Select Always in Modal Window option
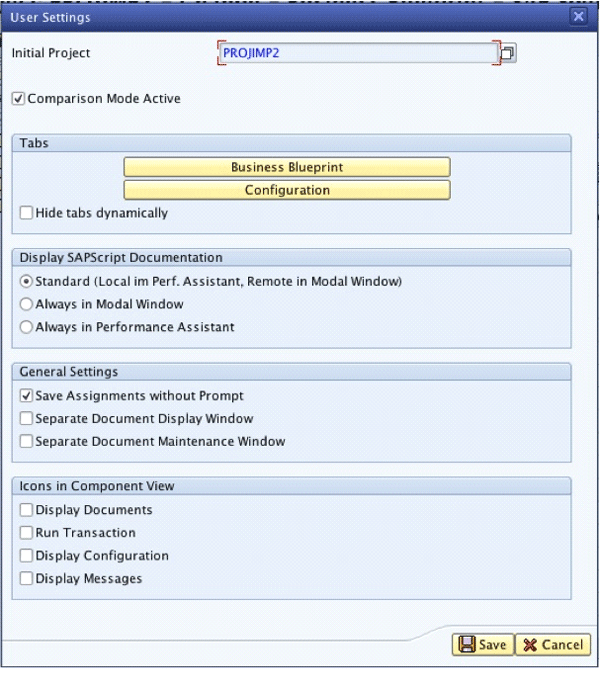Image resolution: width=600 pixels, height=688 pixels. coord(27,304)
